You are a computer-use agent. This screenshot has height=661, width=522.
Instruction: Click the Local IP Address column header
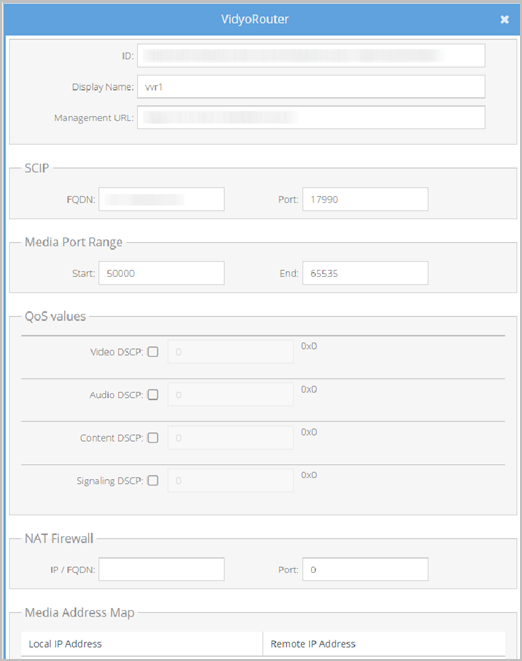click(142, 644)
